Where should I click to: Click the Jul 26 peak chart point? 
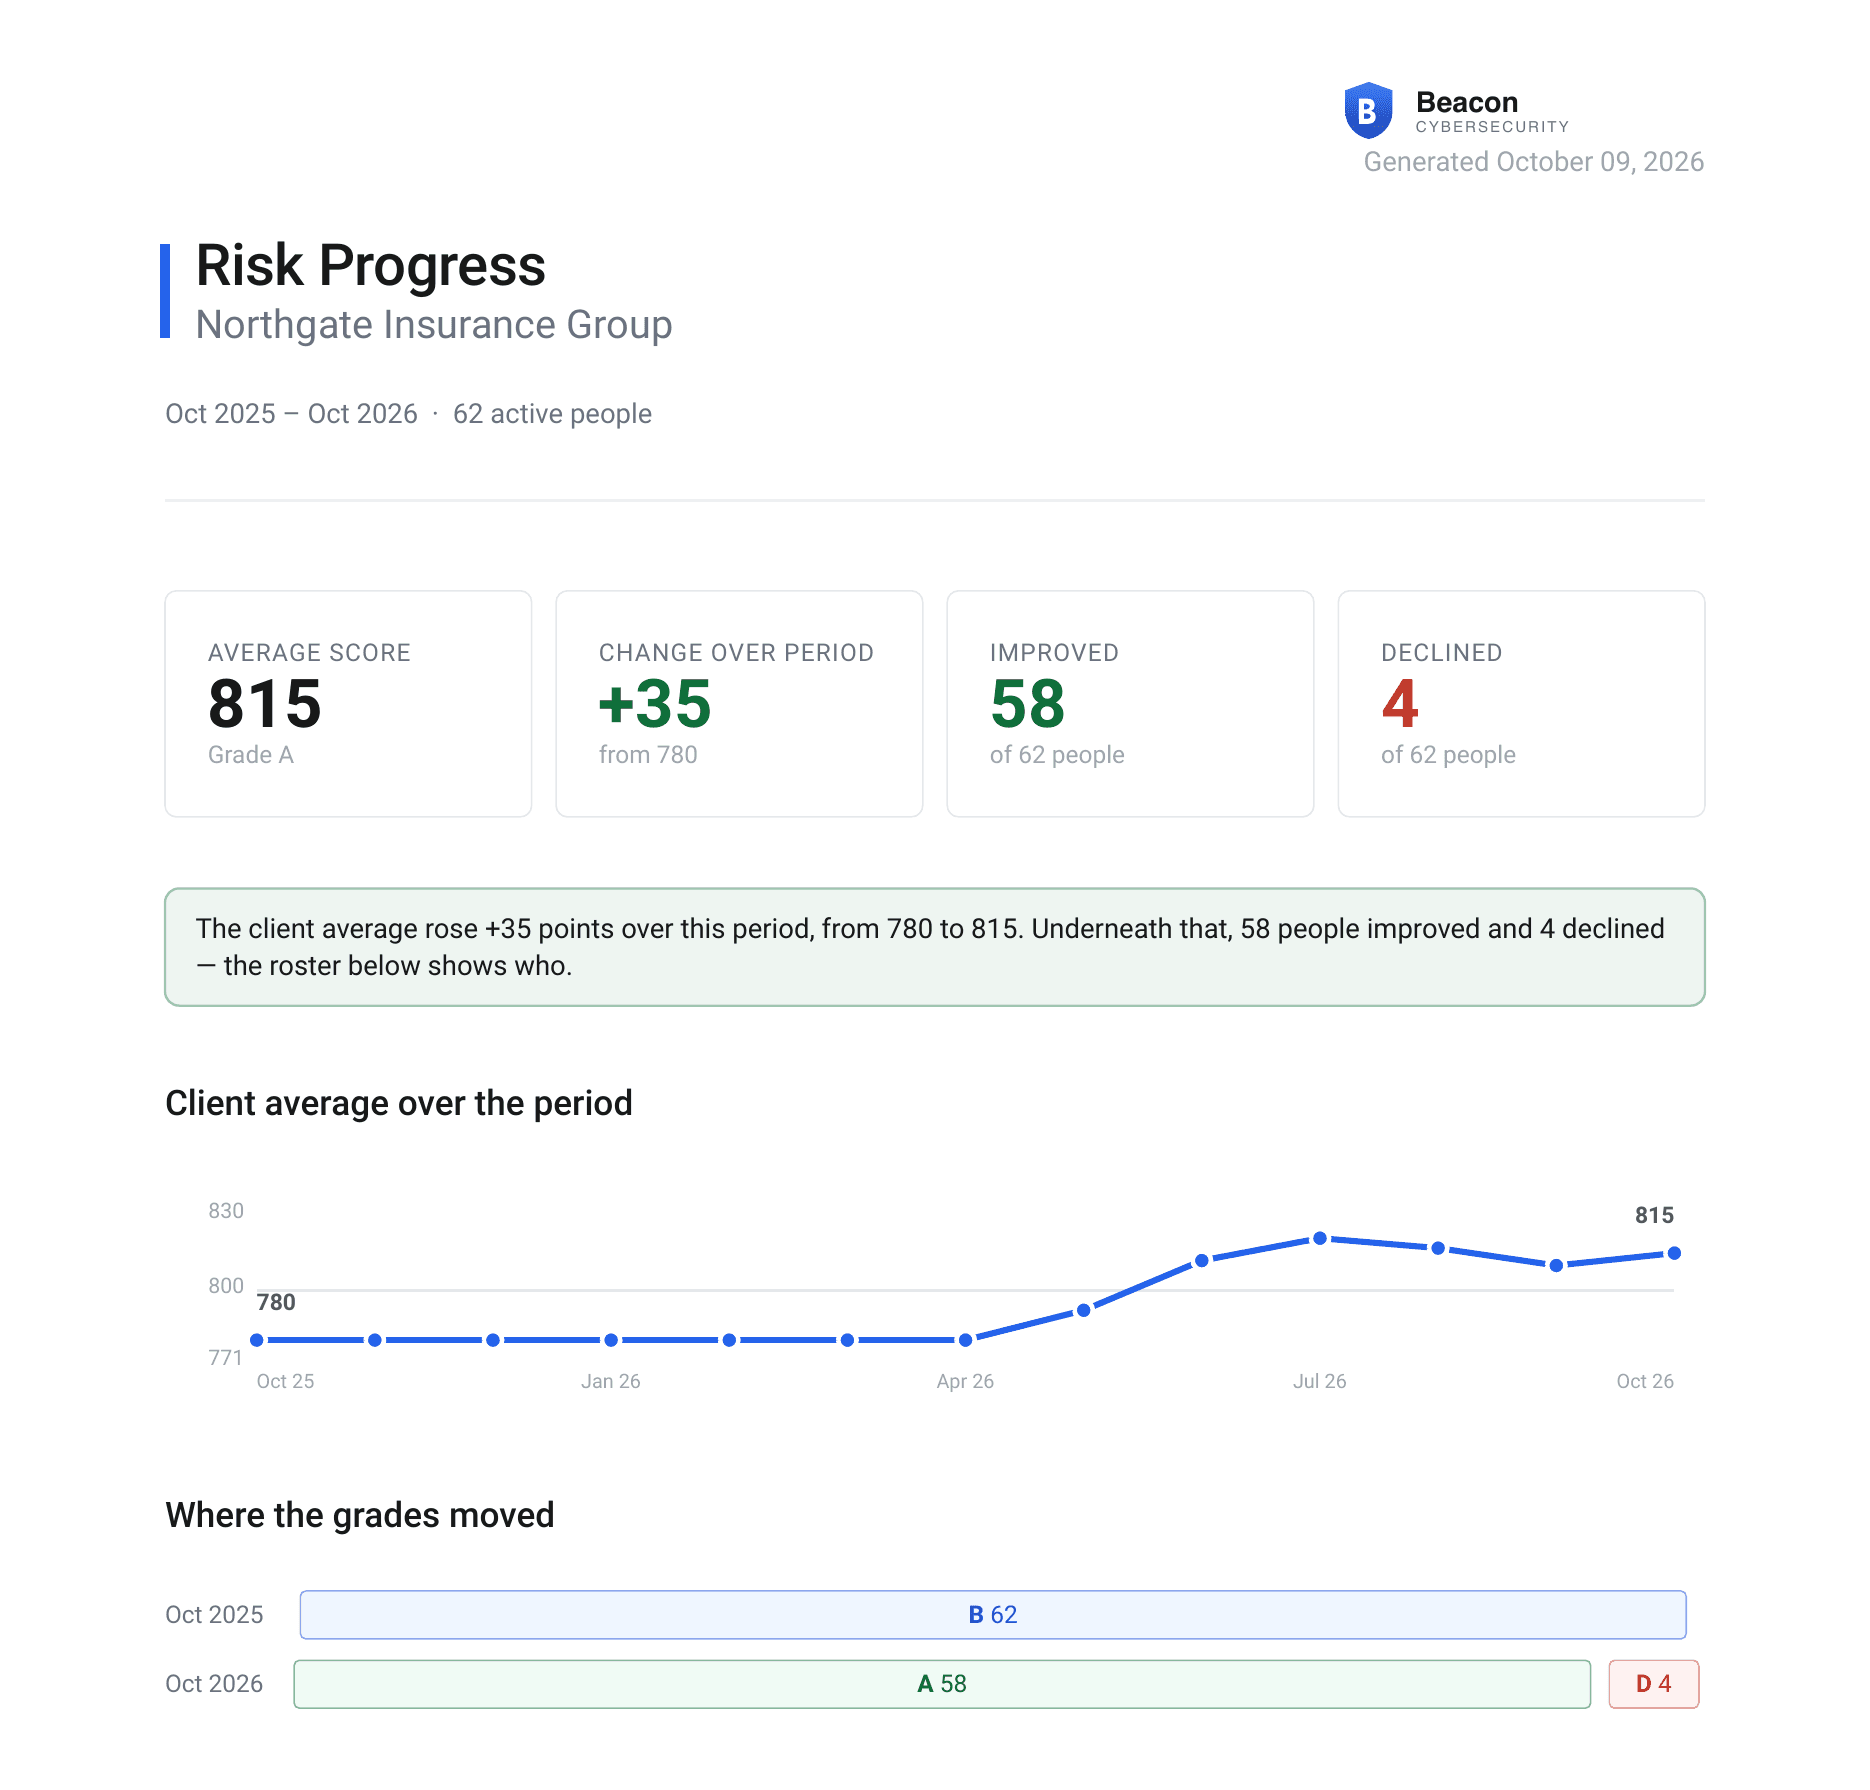click(x=1320, y=1238)
